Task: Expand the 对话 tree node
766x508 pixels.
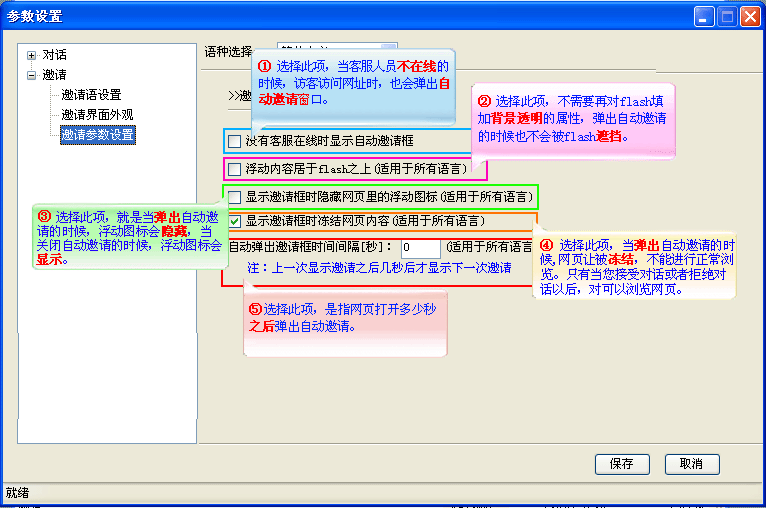Action: coord(31,55)
